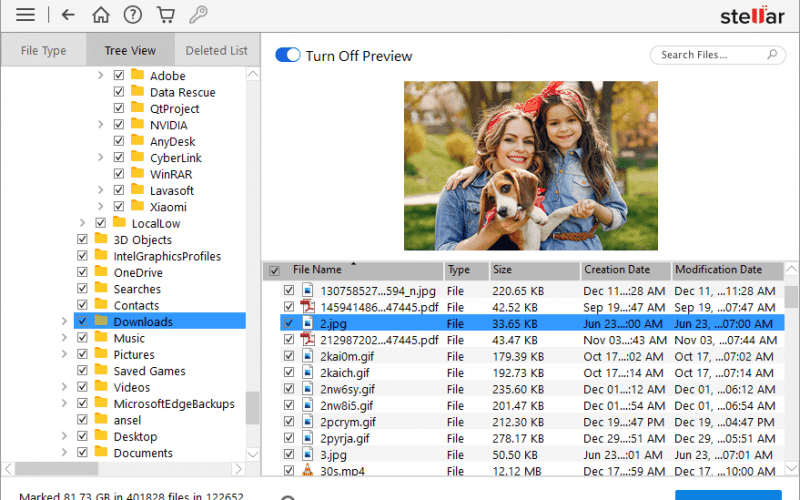This screenshot has height=500, width=800.
Task: Turn off the preview toggle switch
Action: pos(288,56)
